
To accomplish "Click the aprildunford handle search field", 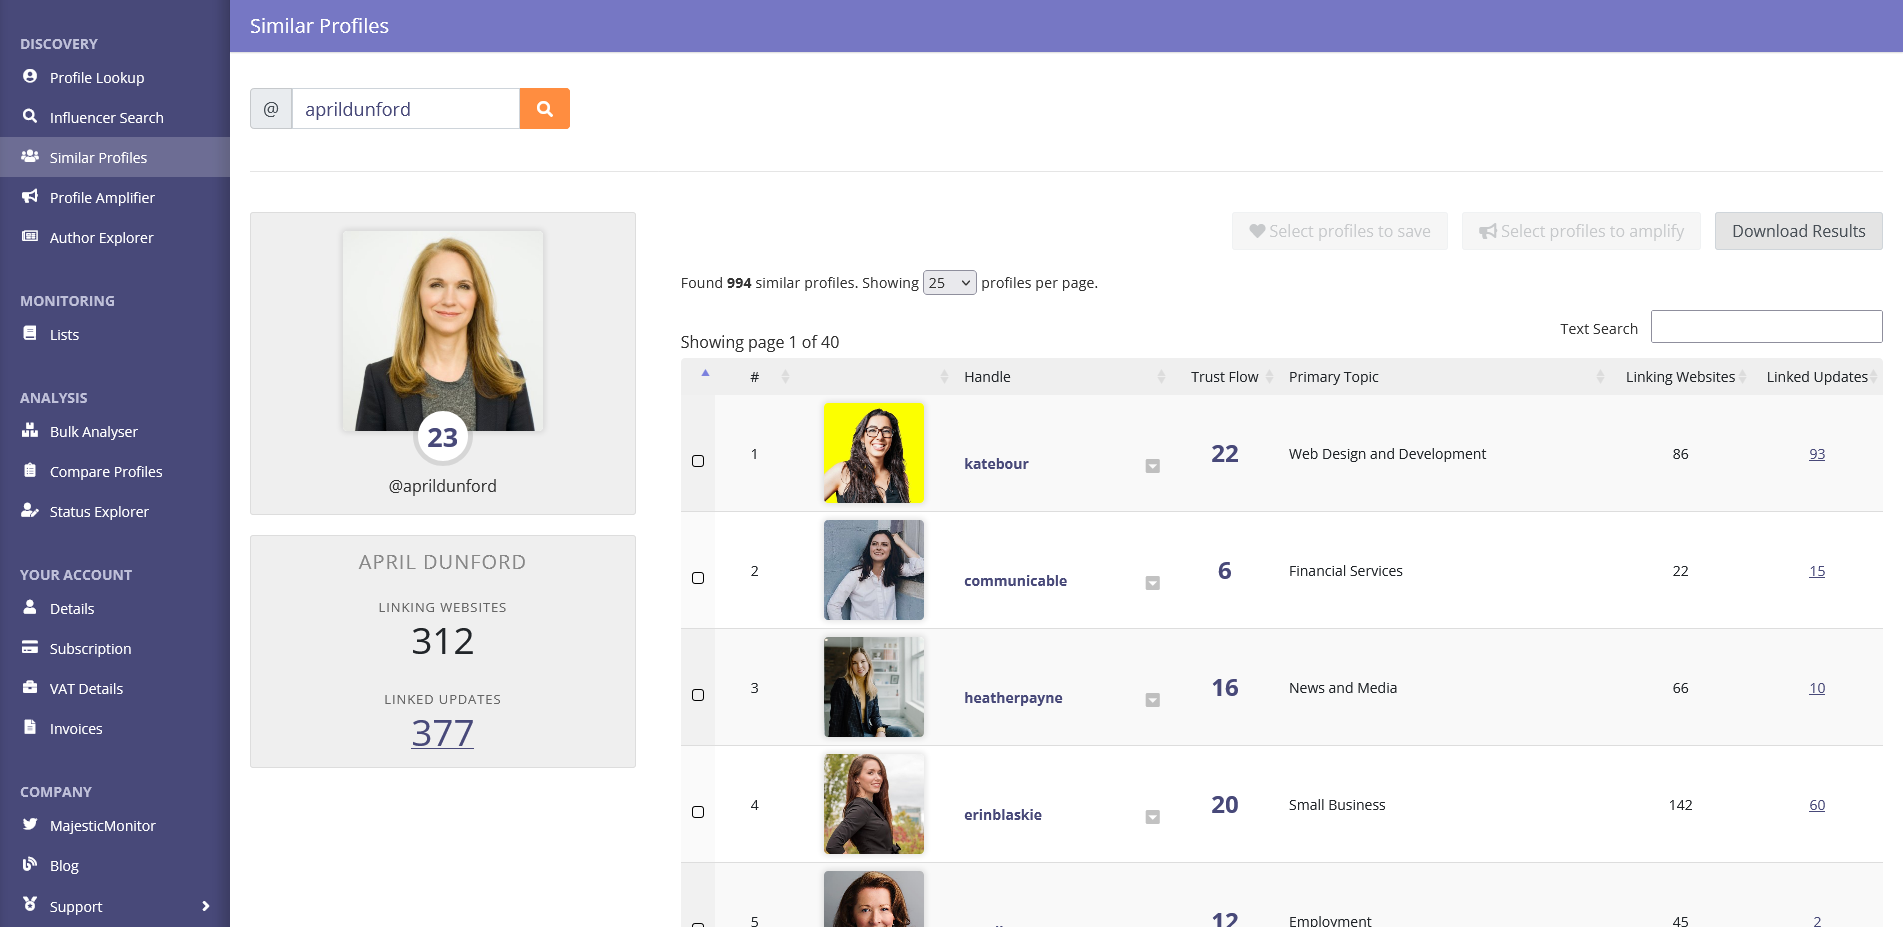I will tap(405, 109).
